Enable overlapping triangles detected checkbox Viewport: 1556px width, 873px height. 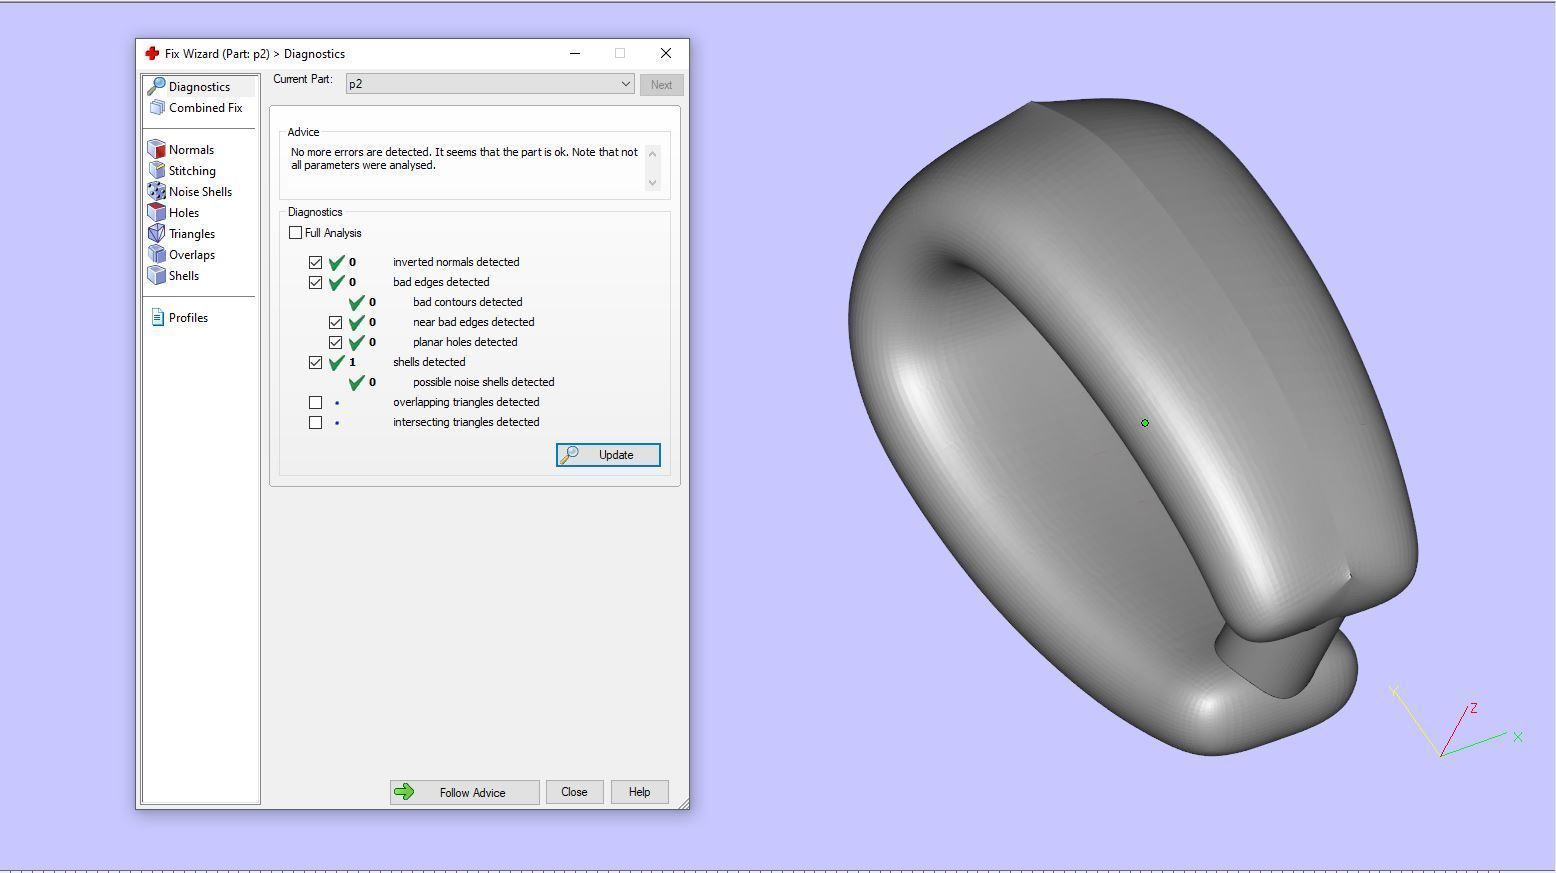point(315,402)
